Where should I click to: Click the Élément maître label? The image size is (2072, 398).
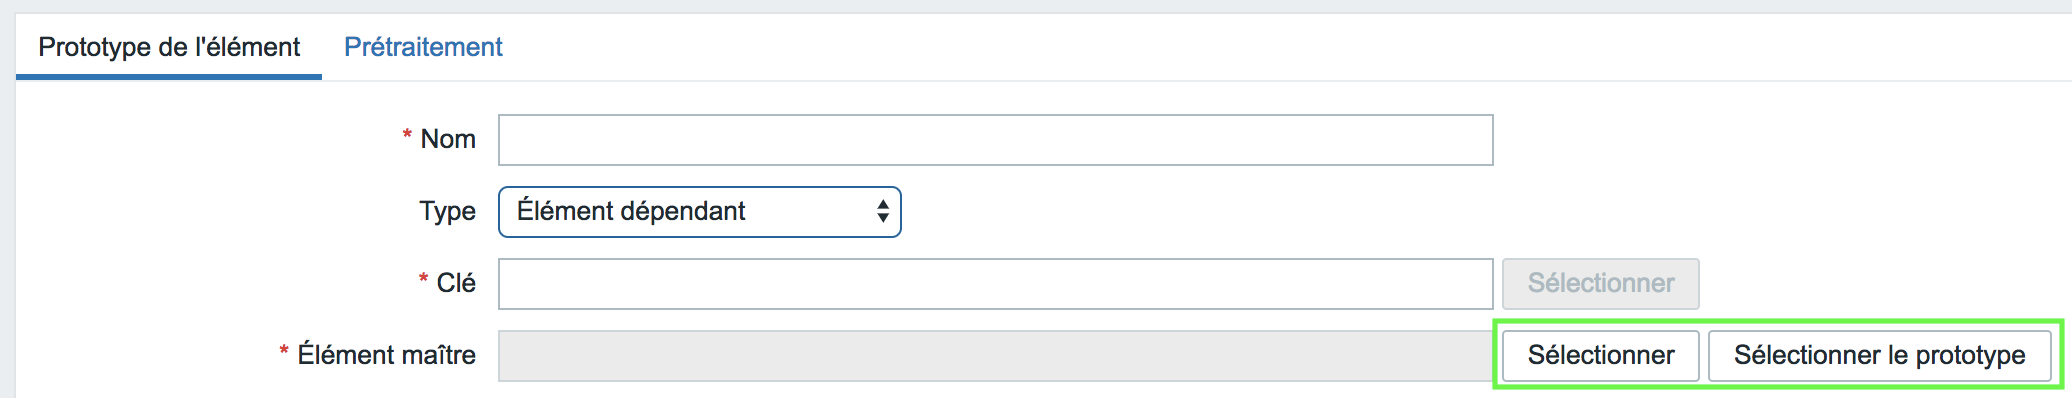coord(386,355)
